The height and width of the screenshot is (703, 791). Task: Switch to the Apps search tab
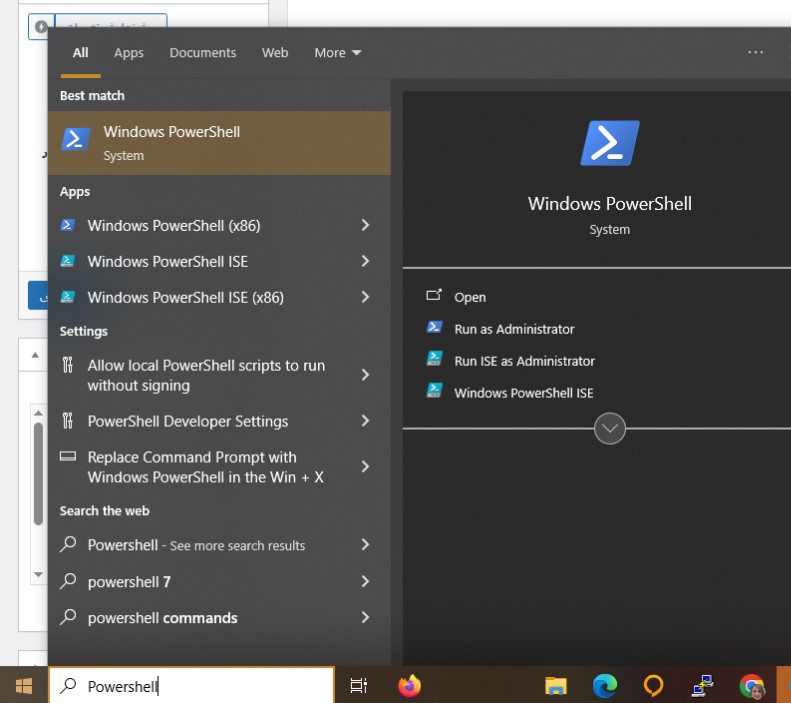(x=129, y=53)
